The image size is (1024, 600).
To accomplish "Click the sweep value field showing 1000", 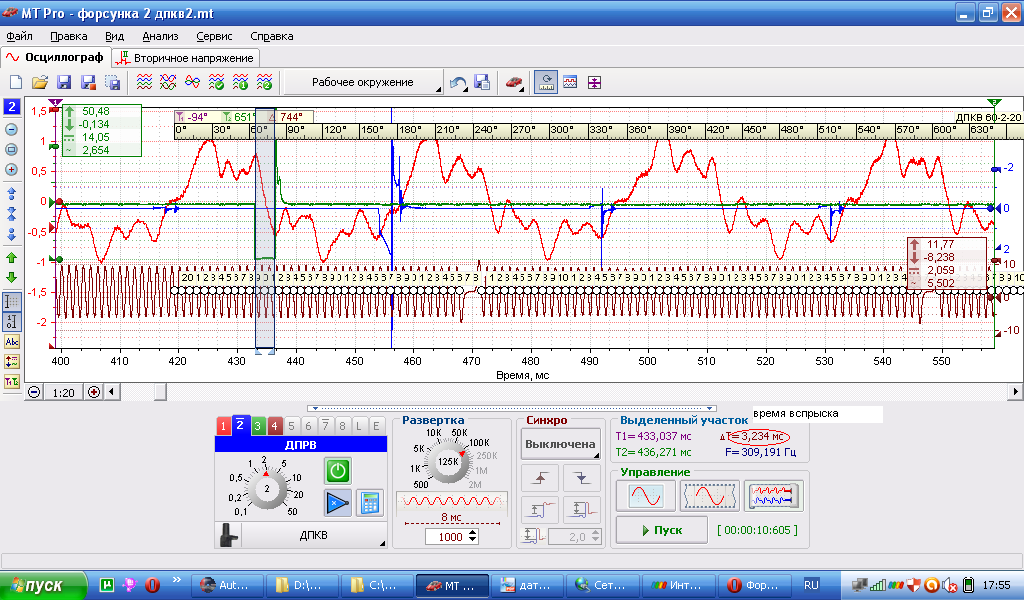I will point(451,537).
